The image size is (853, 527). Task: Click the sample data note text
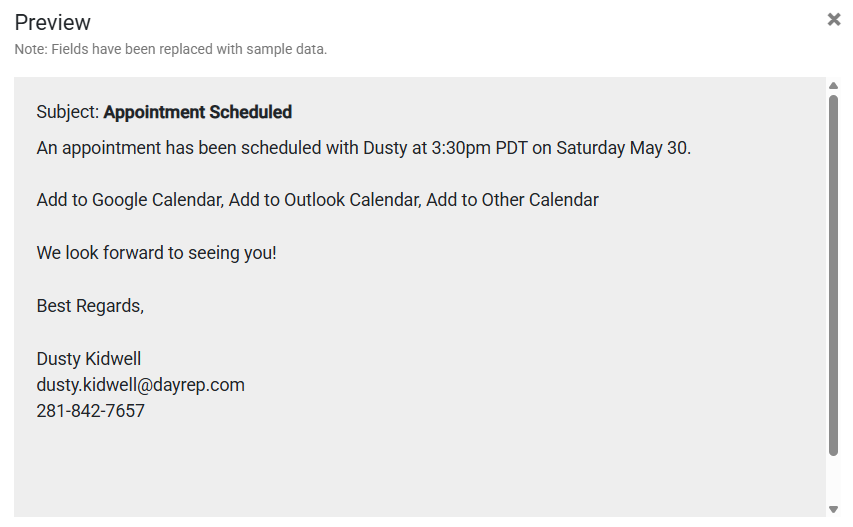171,49
